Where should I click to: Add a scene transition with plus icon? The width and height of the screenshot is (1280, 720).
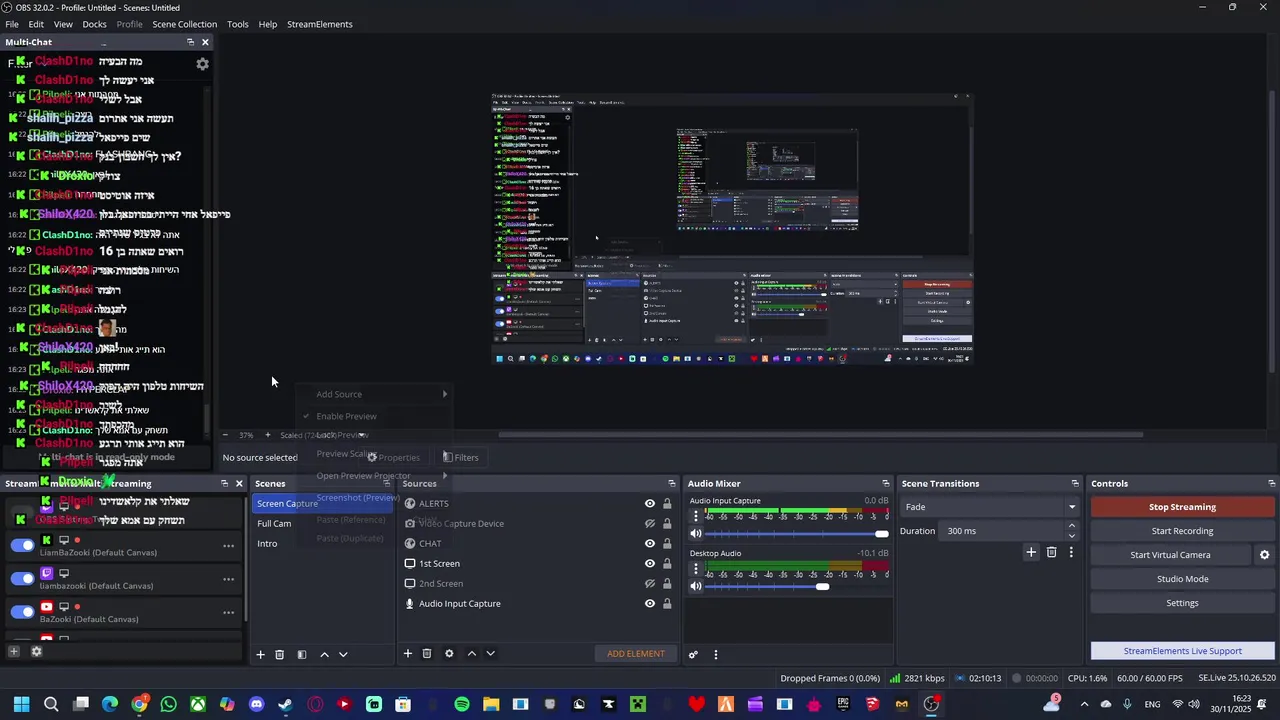tap(1031, 552)
